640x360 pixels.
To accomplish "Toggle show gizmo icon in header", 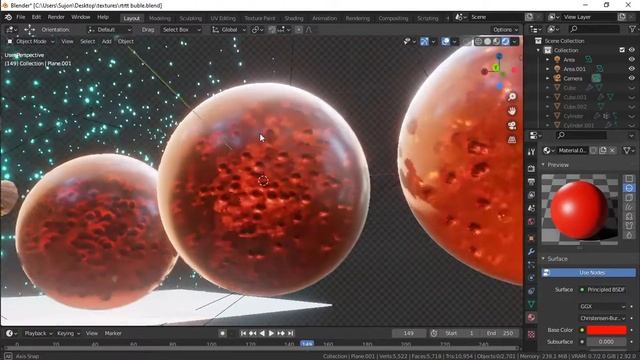I will 424,41.
